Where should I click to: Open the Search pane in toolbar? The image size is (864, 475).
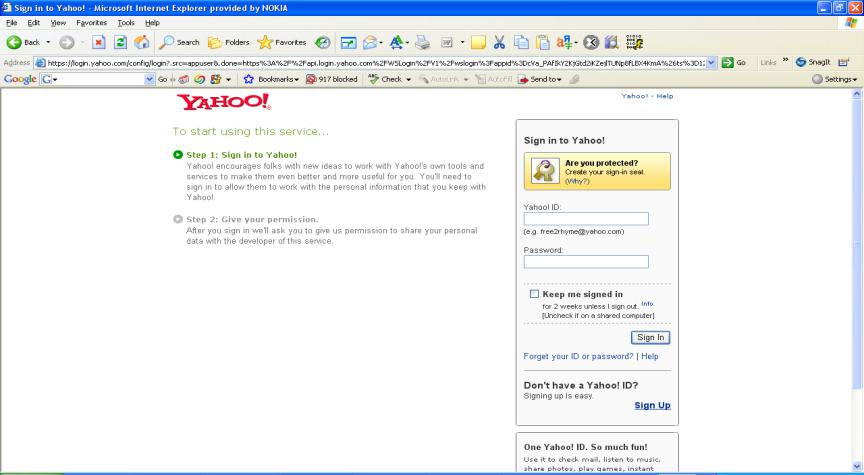180,42
